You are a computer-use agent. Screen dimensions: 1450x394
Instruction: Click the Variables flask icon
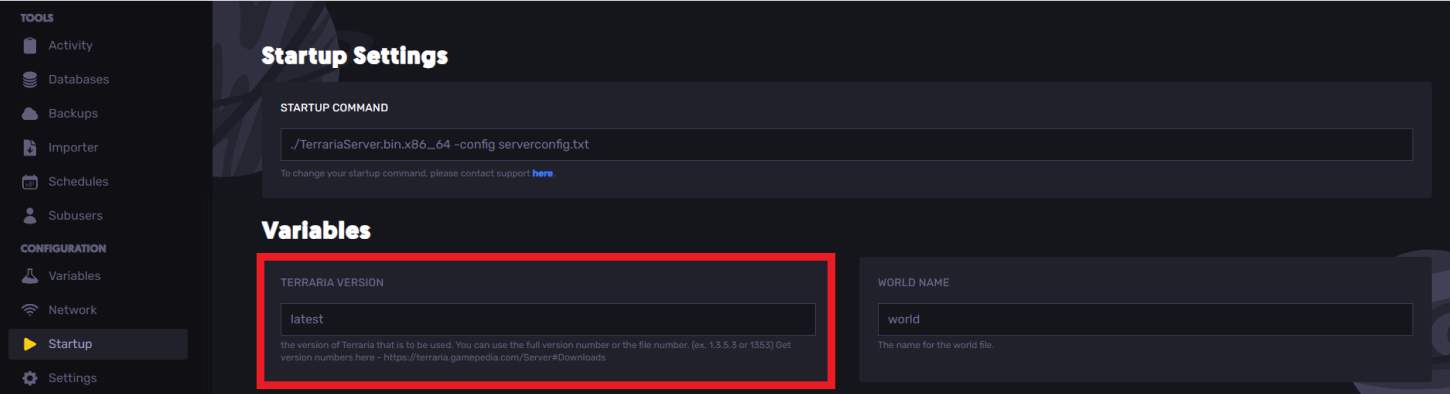[x=29, y=275]
